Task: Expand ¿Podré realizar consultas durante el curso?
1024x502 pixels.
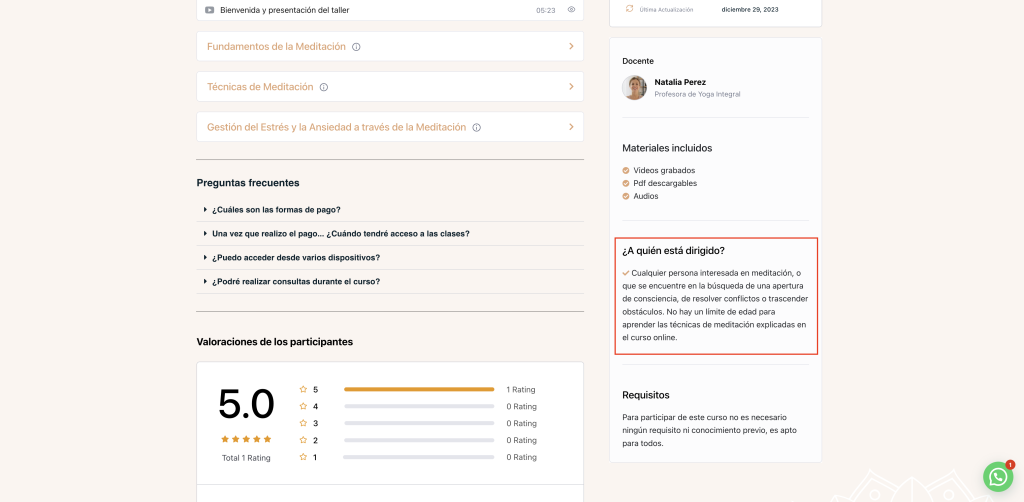Action: click(x=295, y=282)
